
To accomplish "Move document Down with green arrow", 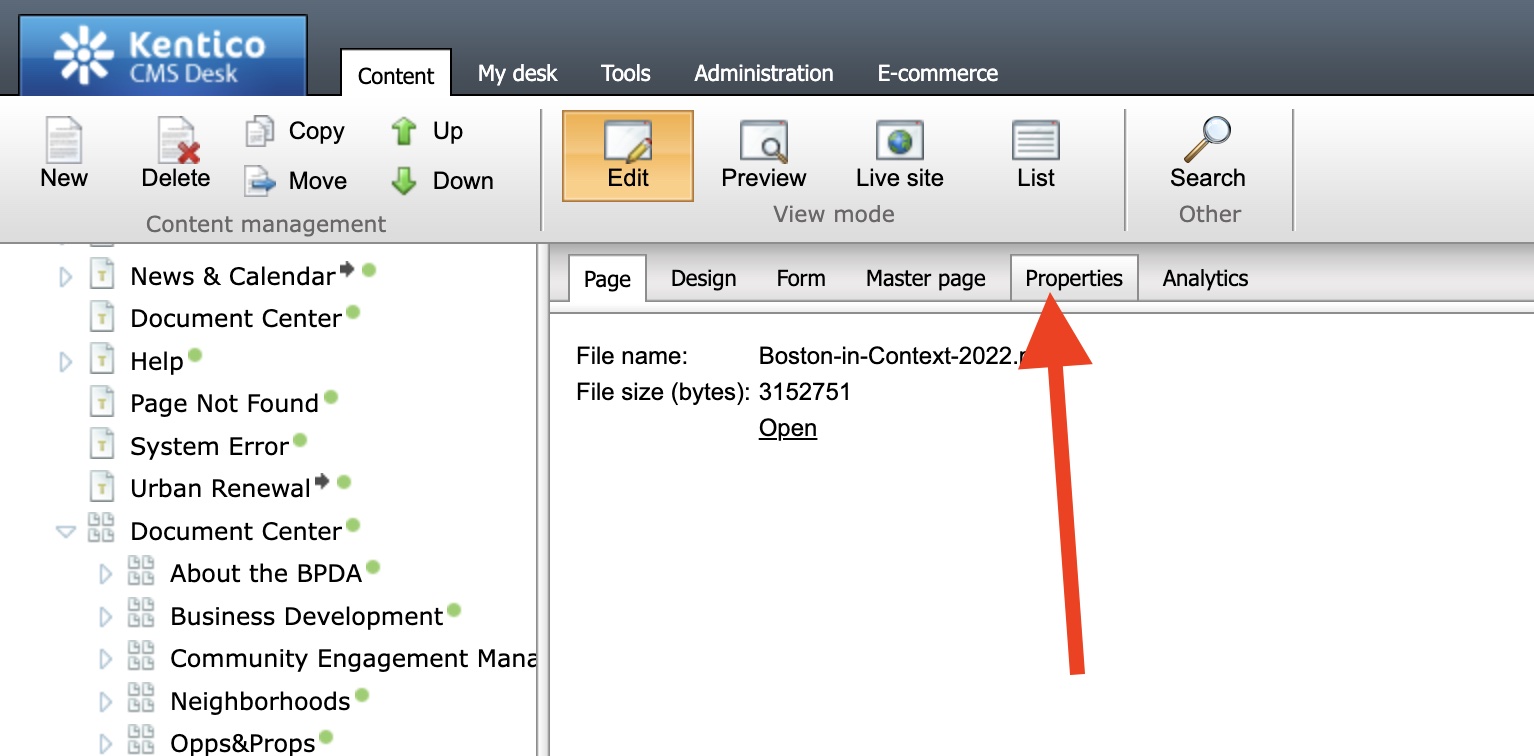I will 404,181.
